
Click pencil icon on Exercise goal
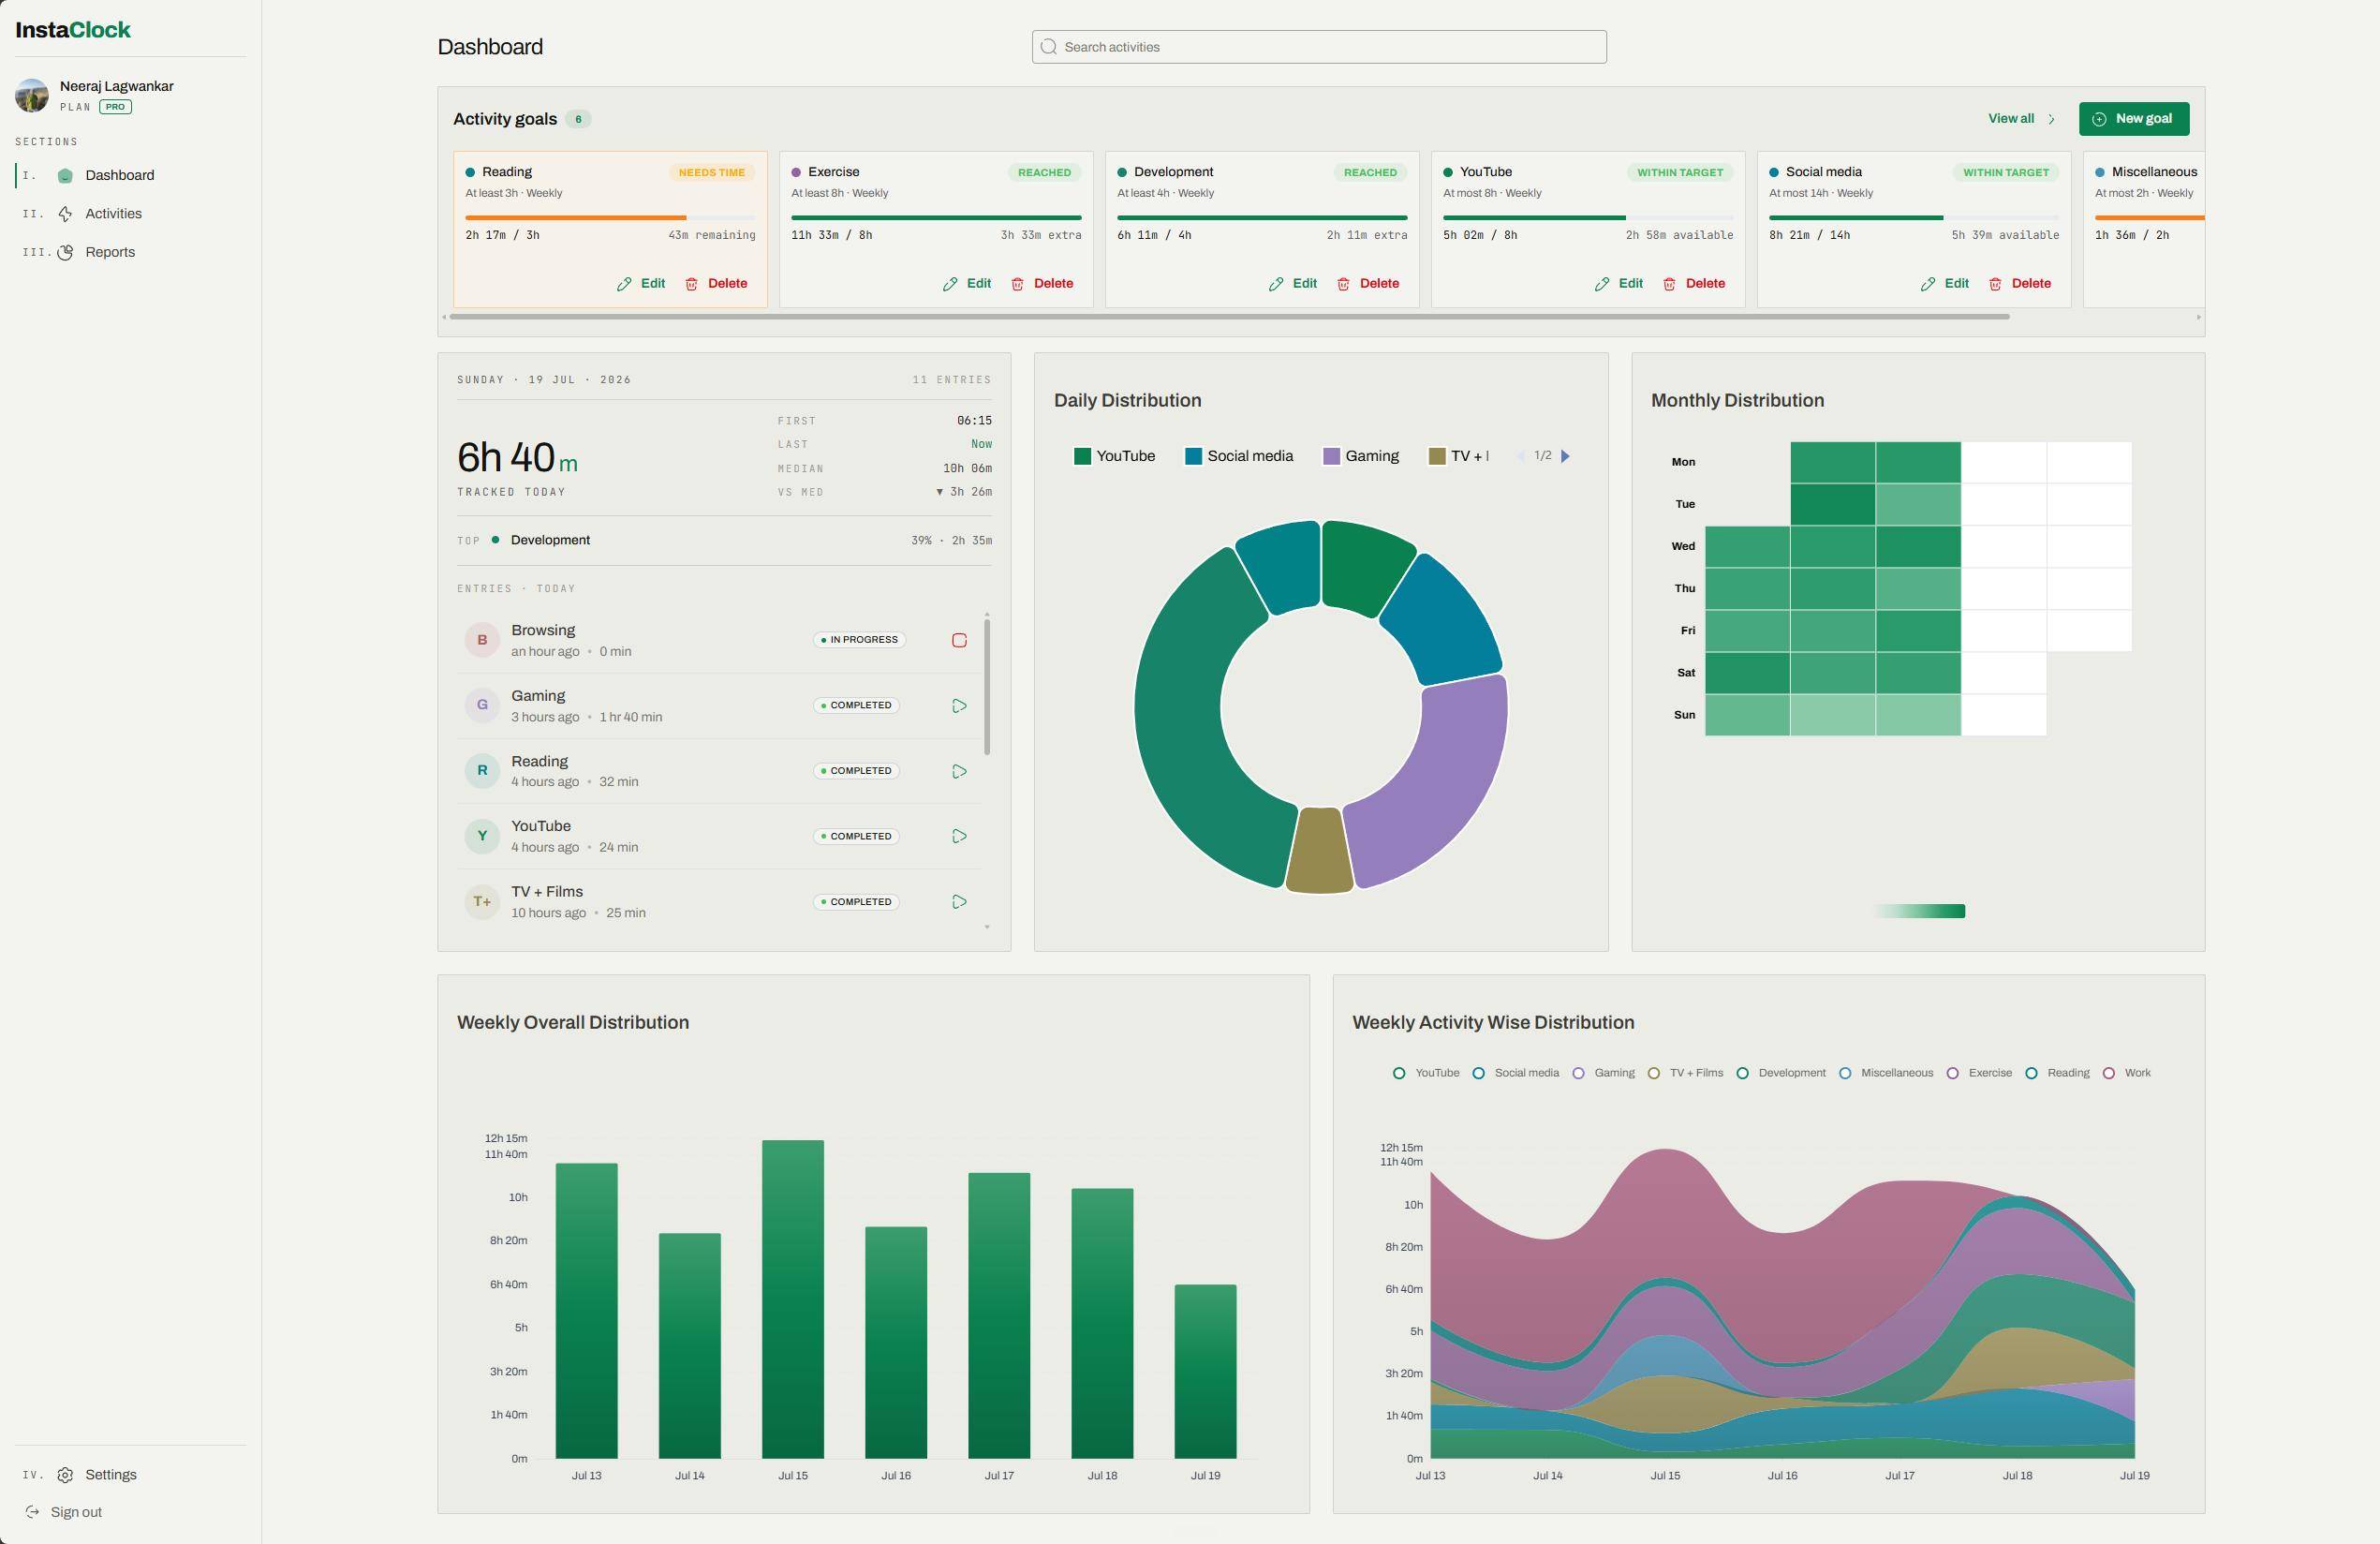tap(950, 284)
